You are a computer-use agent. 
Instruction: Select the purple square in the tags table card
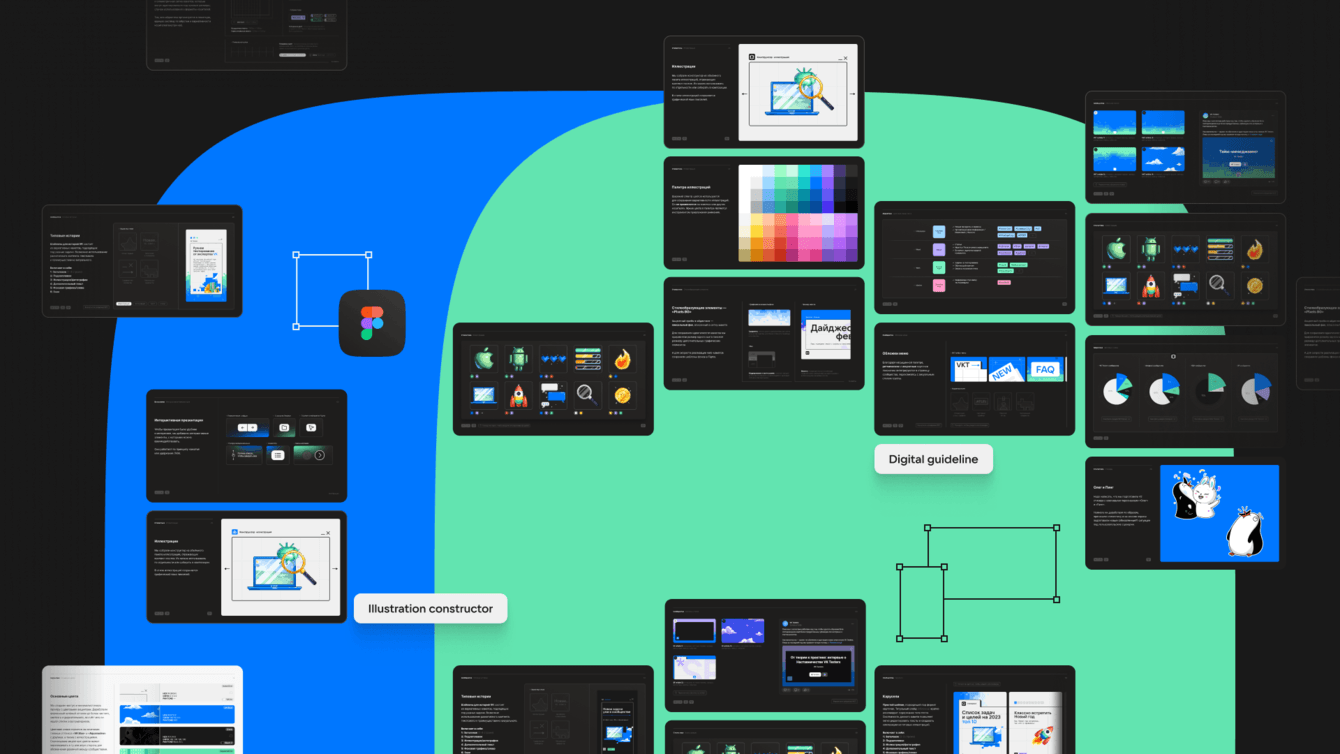(939, 250)
